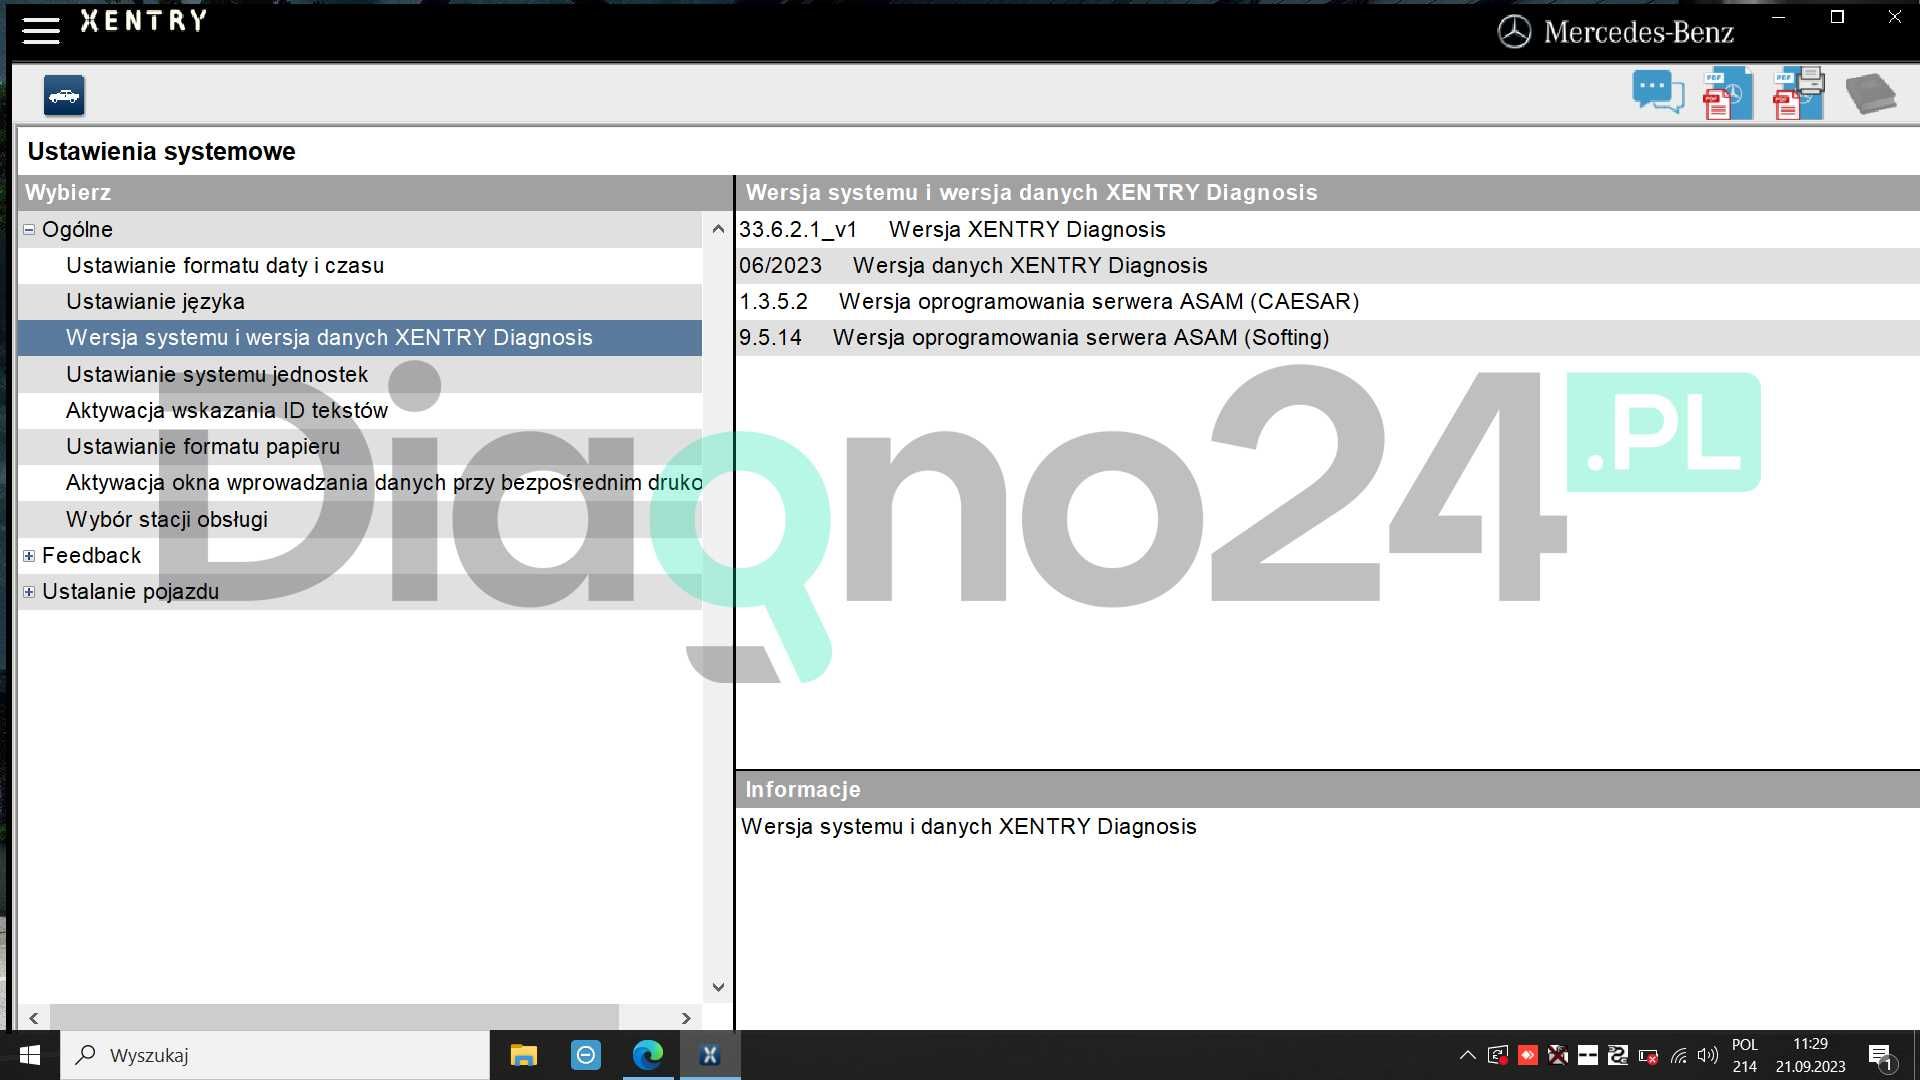Viewport: 1920px width, 1080px height.
Task: Click the cable connection tray icon
Action: (x=1617, y=1055)
